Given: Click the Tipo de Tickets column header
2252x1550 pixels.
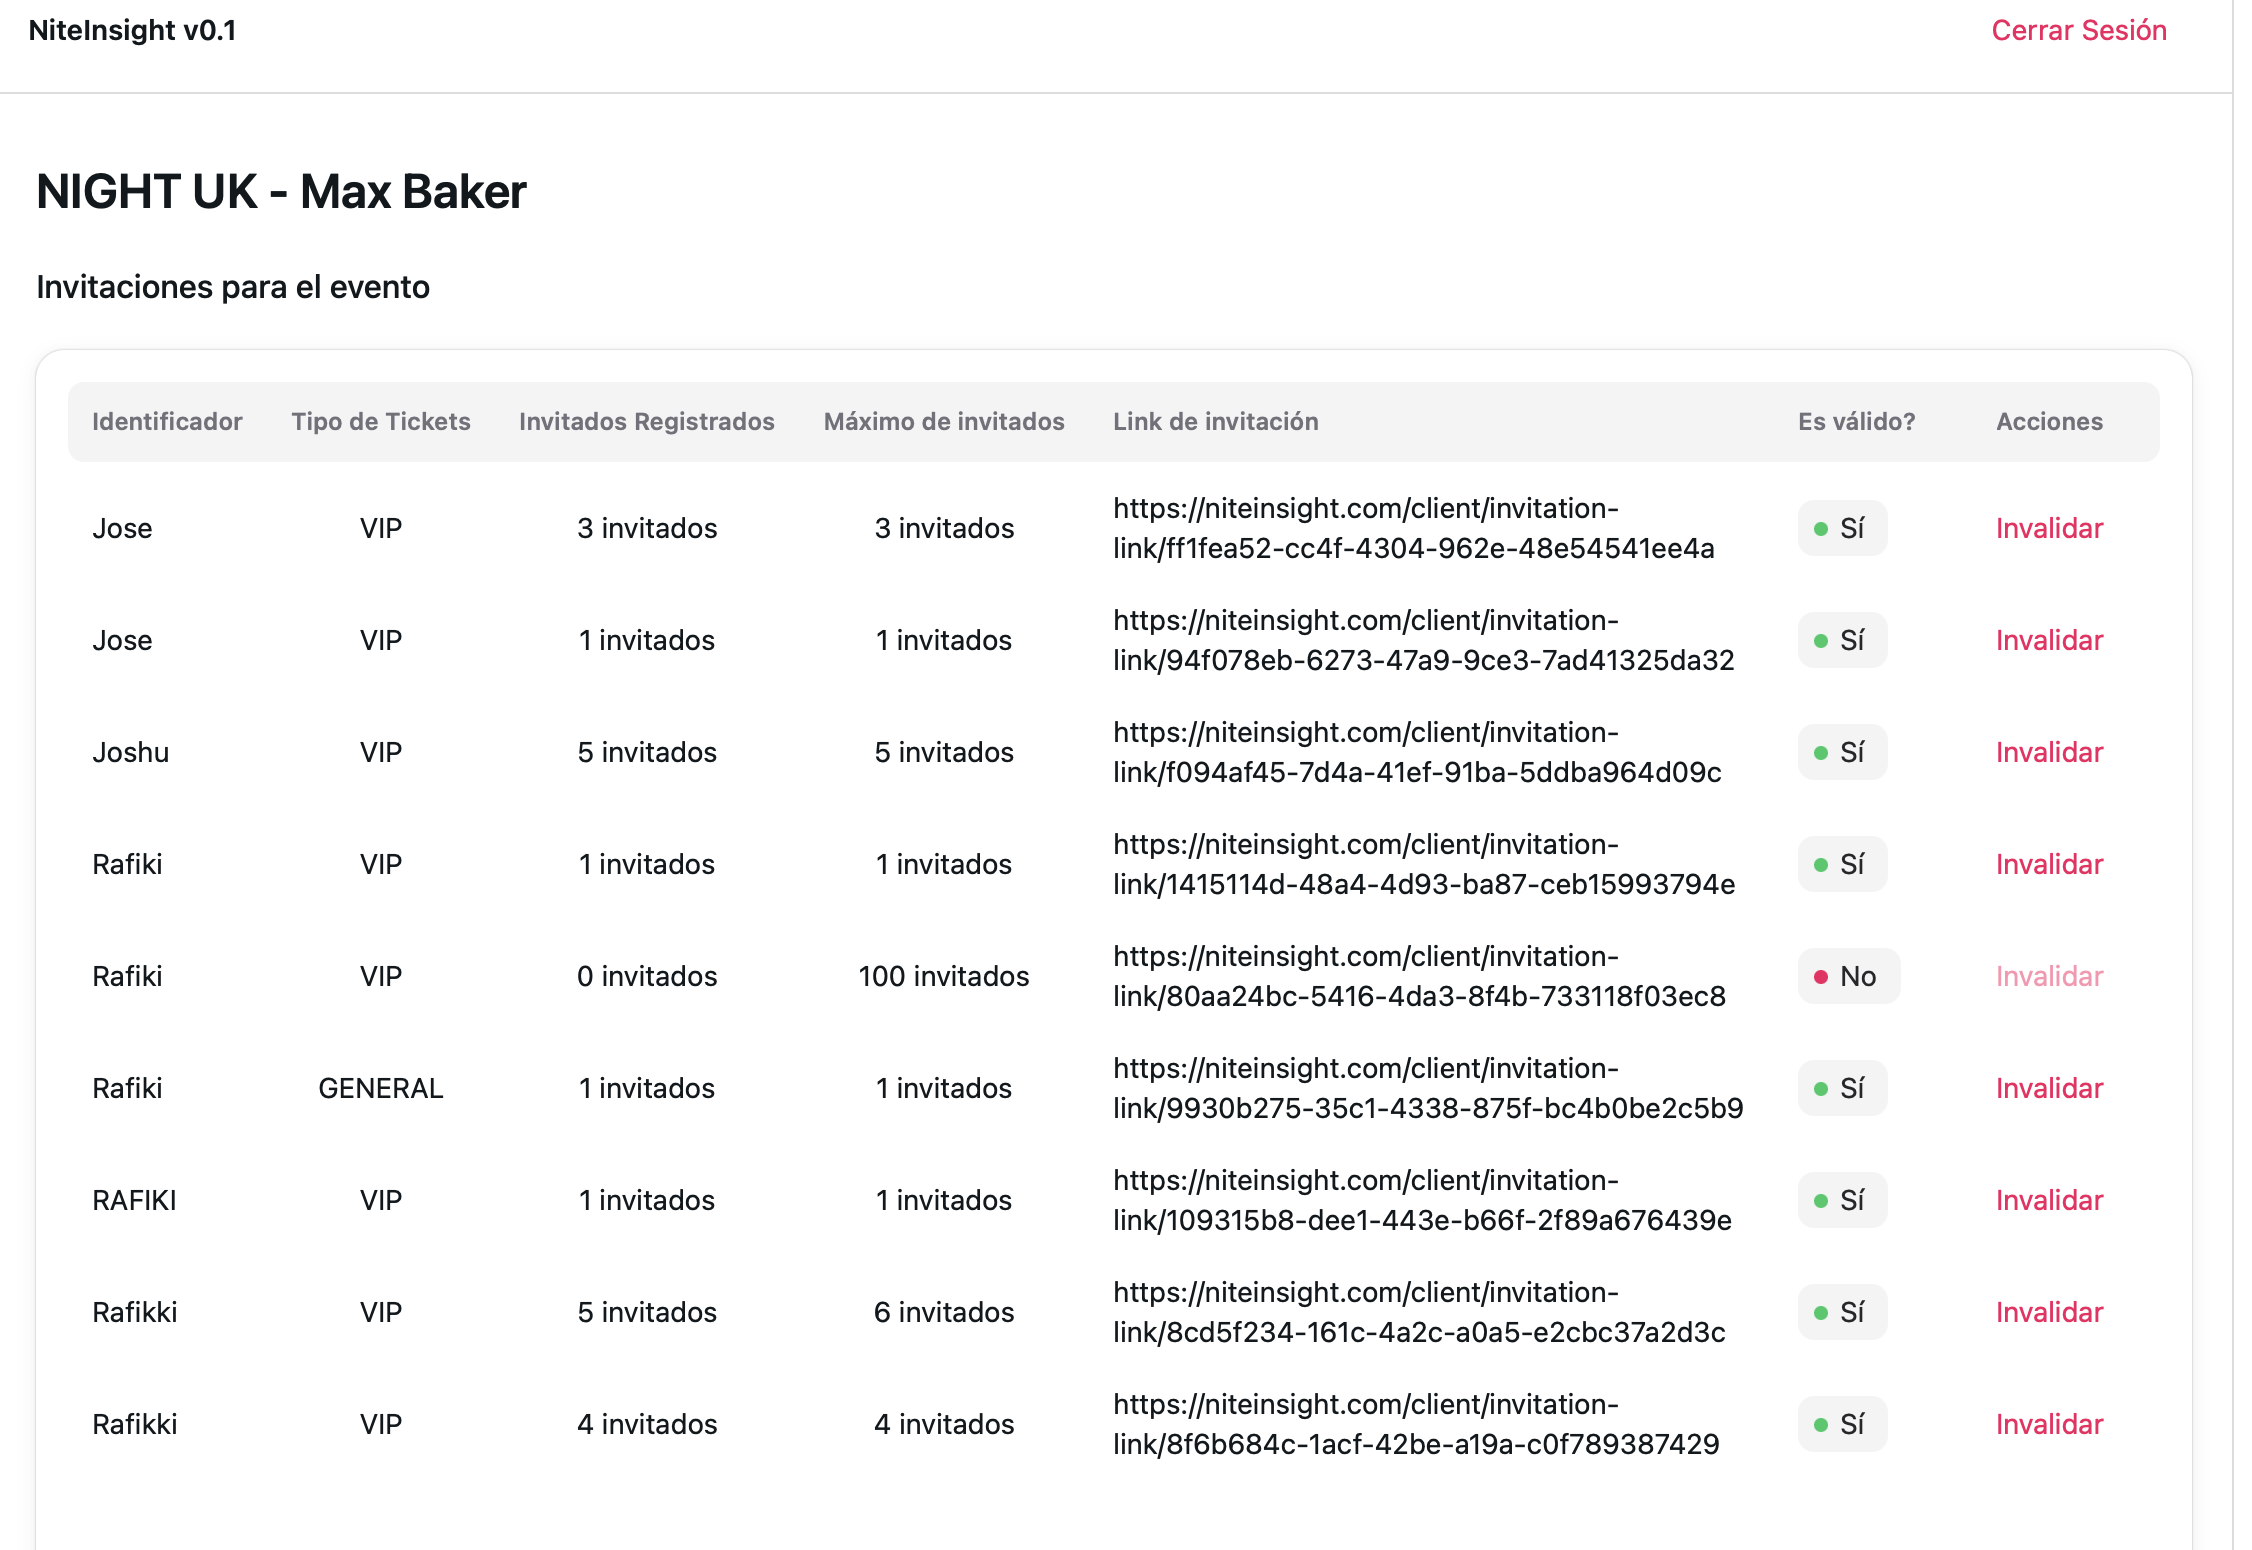Looking at the screenshot, I should [x=380, y=421].
